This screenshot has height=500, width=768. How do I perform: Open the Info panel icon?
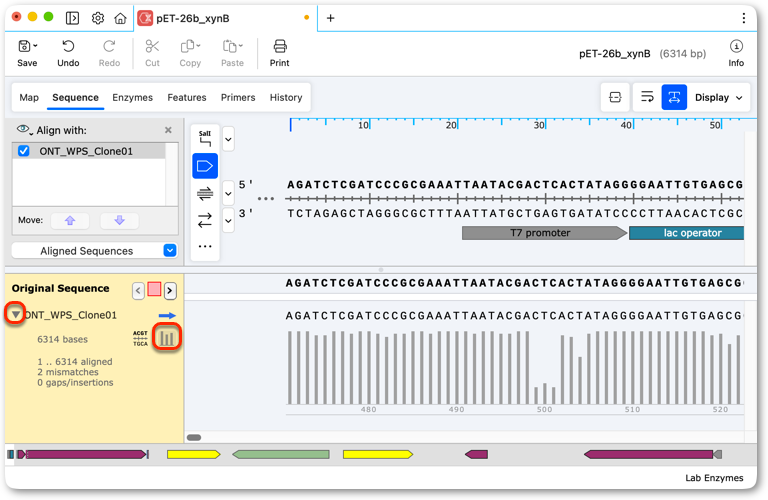[736, 46]
